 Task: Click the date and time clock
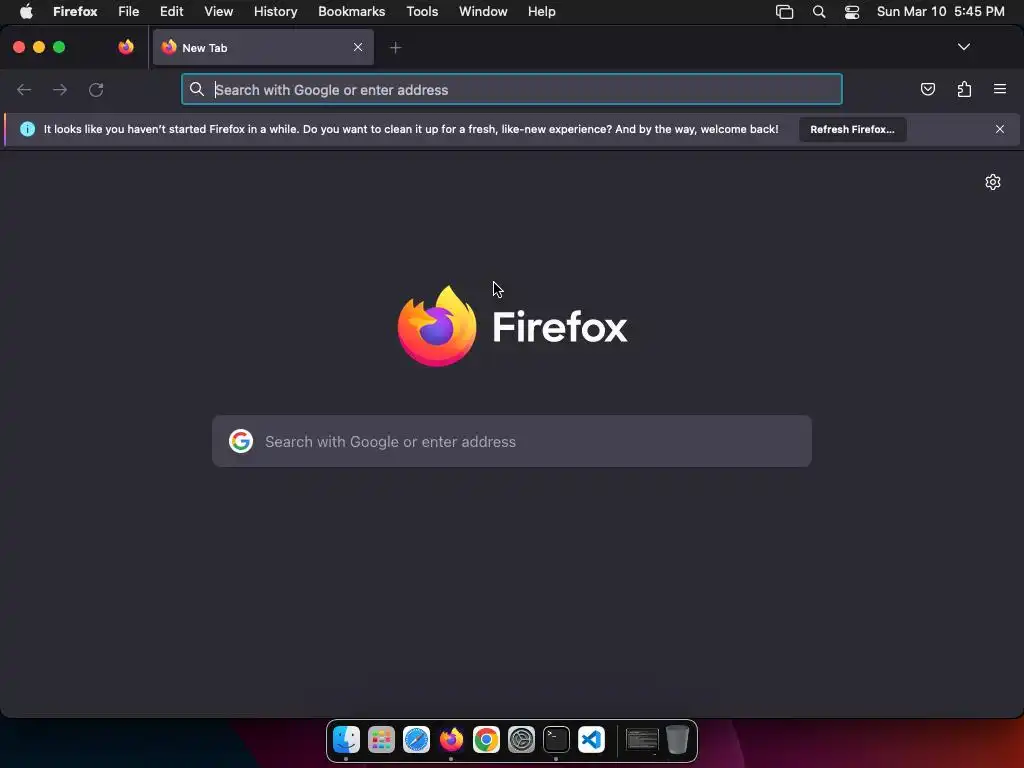pyautogui.click(x=940, y=12)
